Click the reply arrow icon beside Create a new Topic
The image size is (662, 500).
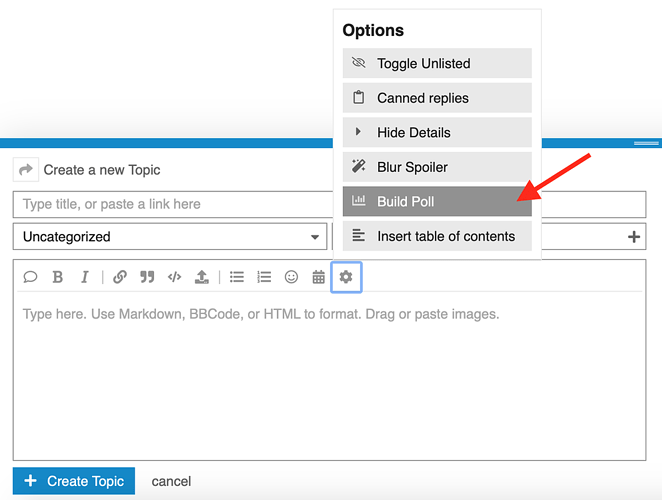point(26,170)
